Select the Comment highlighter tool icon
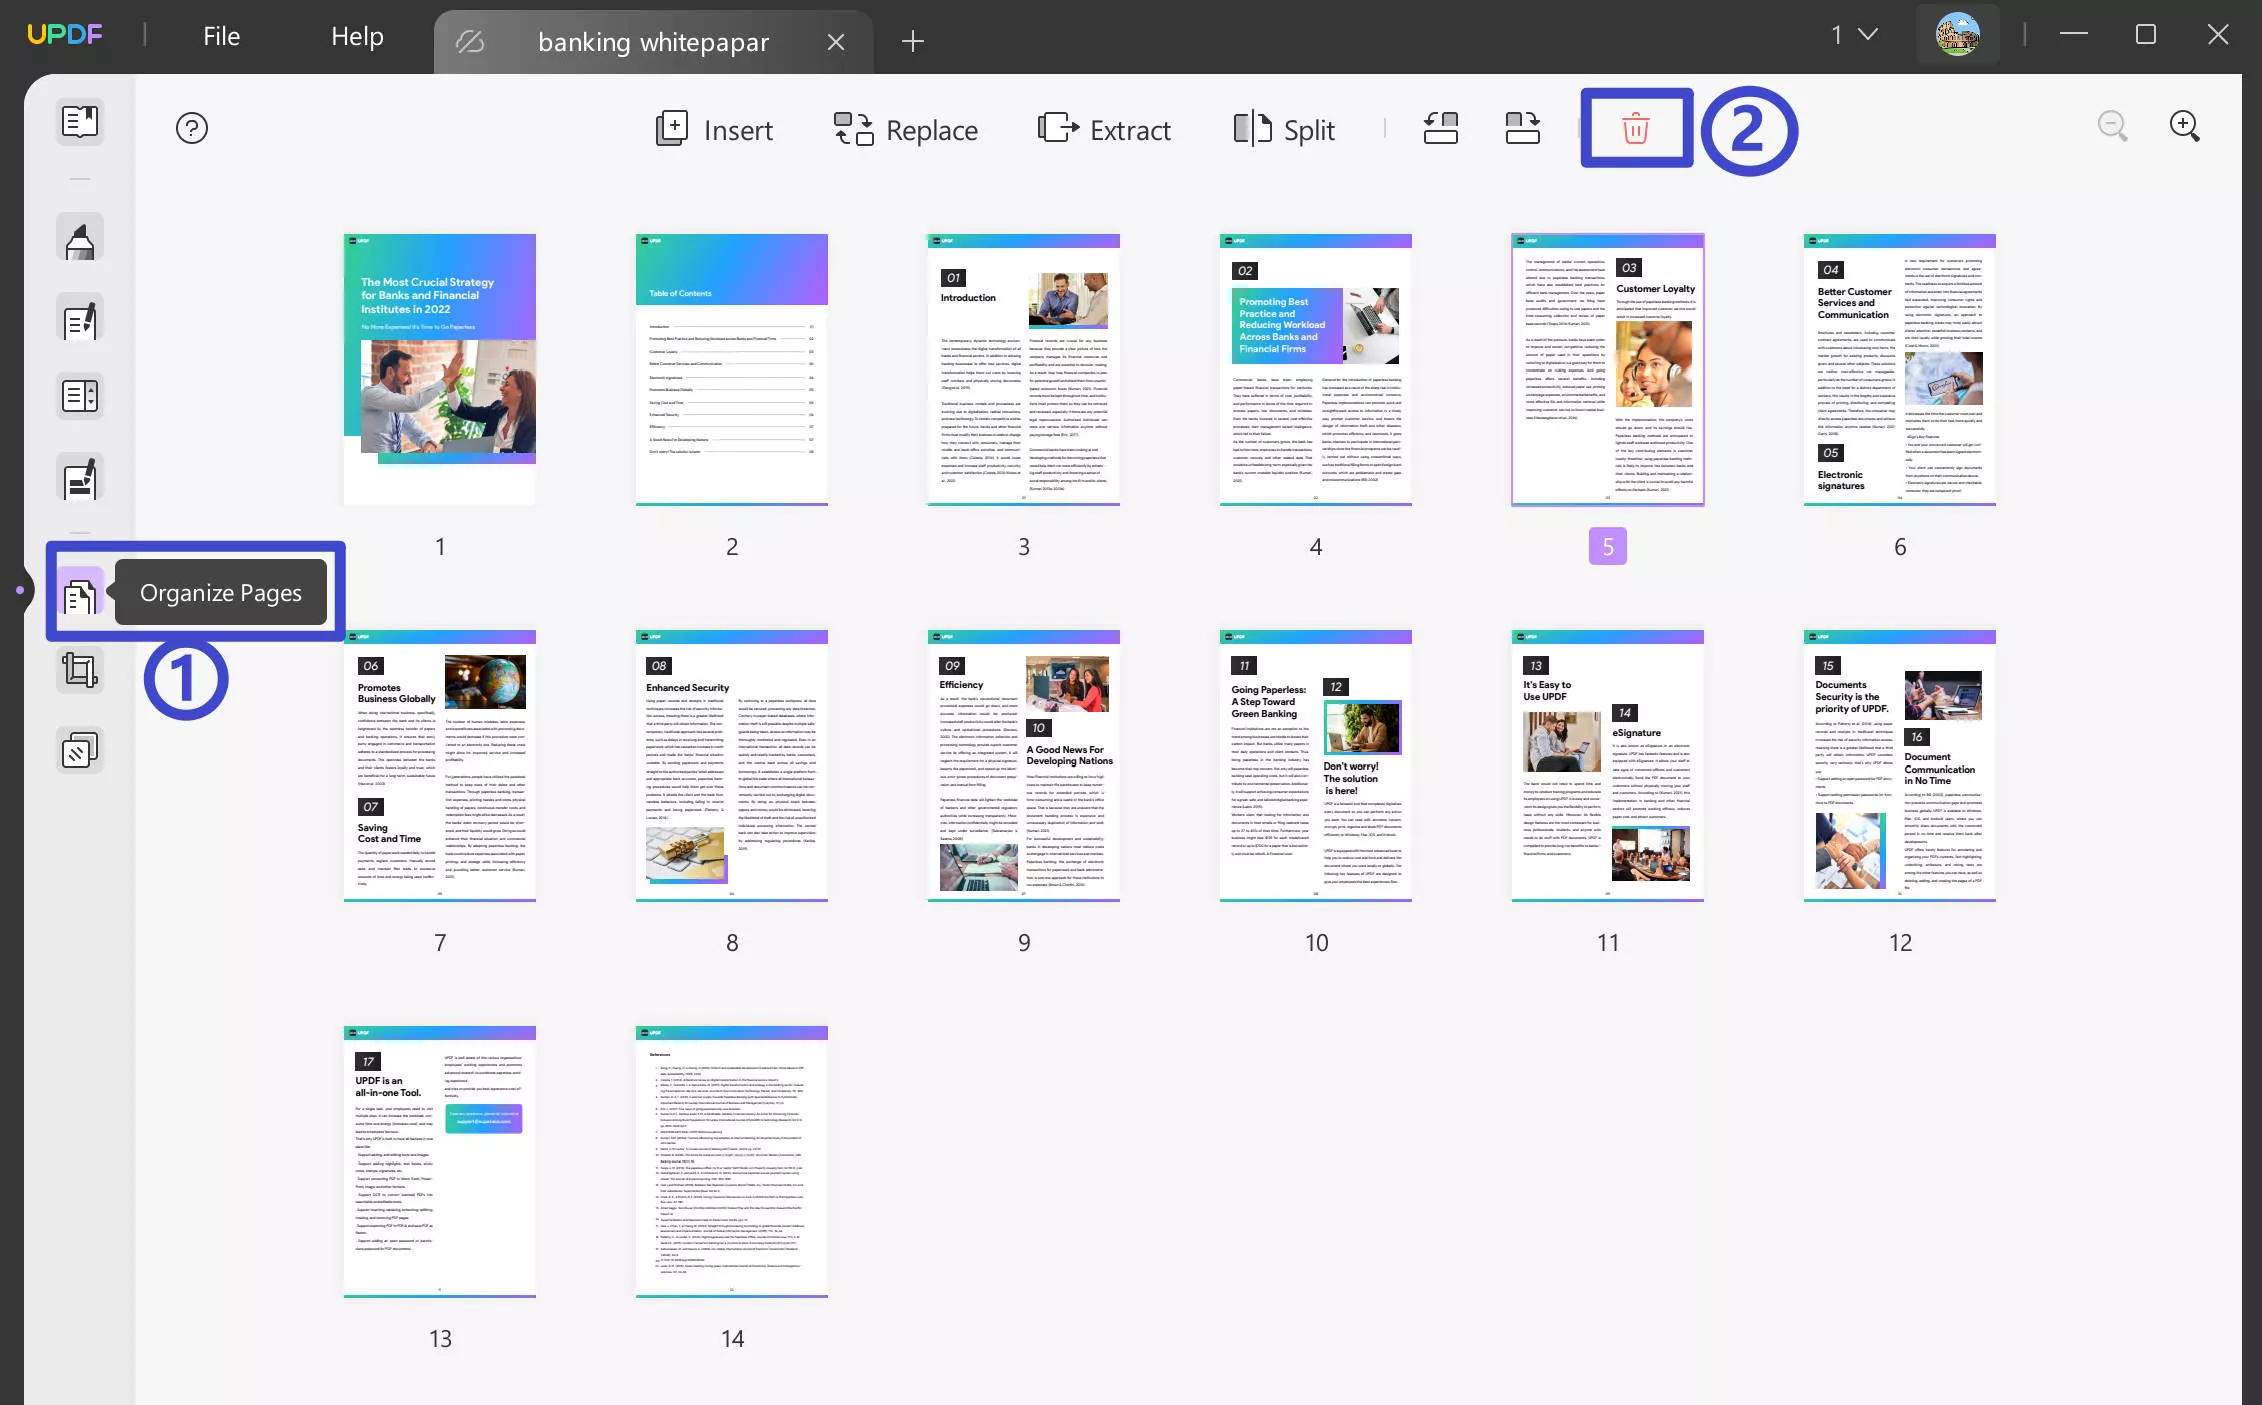This screenshot has width=2262, height=1405. (80, 240)
